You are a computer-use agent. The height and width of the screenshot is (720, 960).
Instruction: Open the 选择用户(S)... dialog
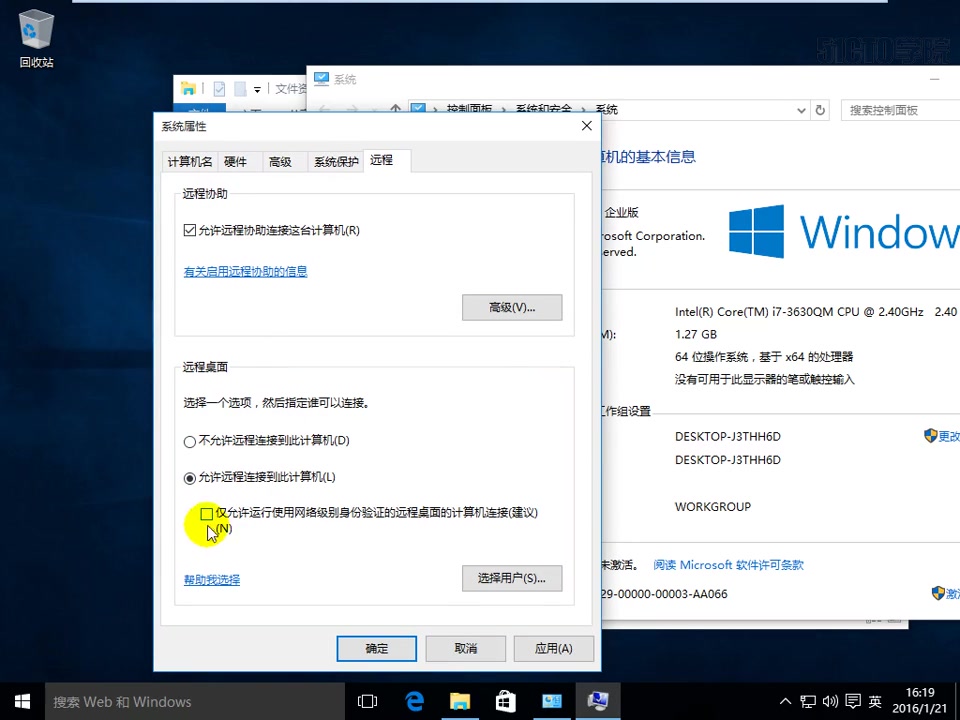512,578
